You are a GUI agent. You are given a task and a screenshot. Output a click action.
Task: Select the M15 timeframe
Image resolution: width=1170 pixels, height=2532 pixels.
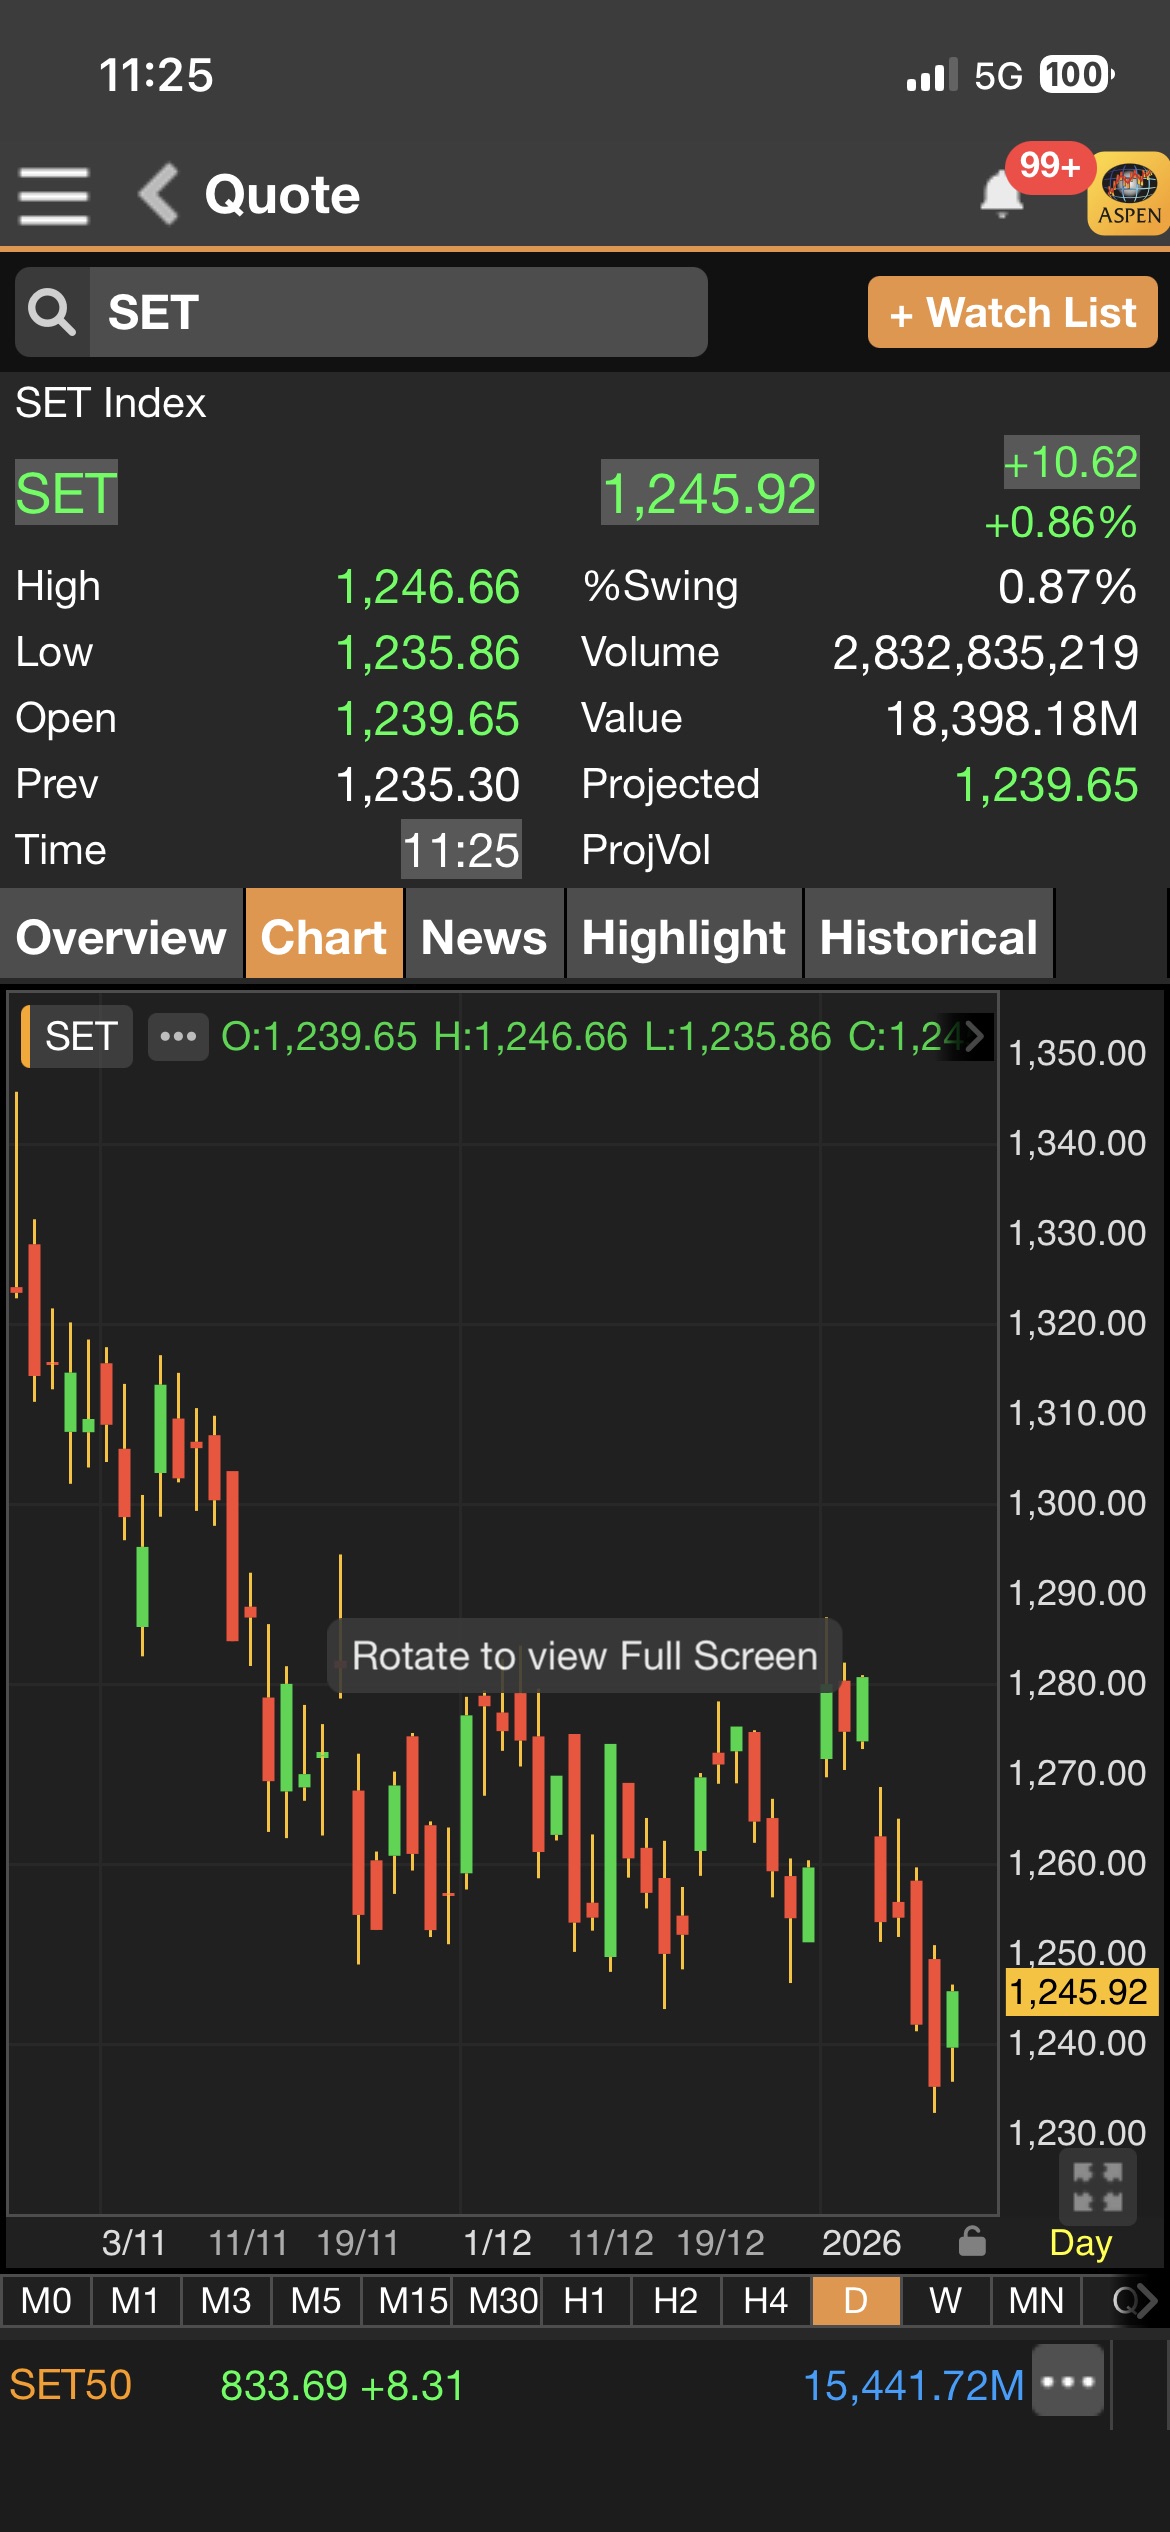pyautogui.click(x=411, y=2301)
